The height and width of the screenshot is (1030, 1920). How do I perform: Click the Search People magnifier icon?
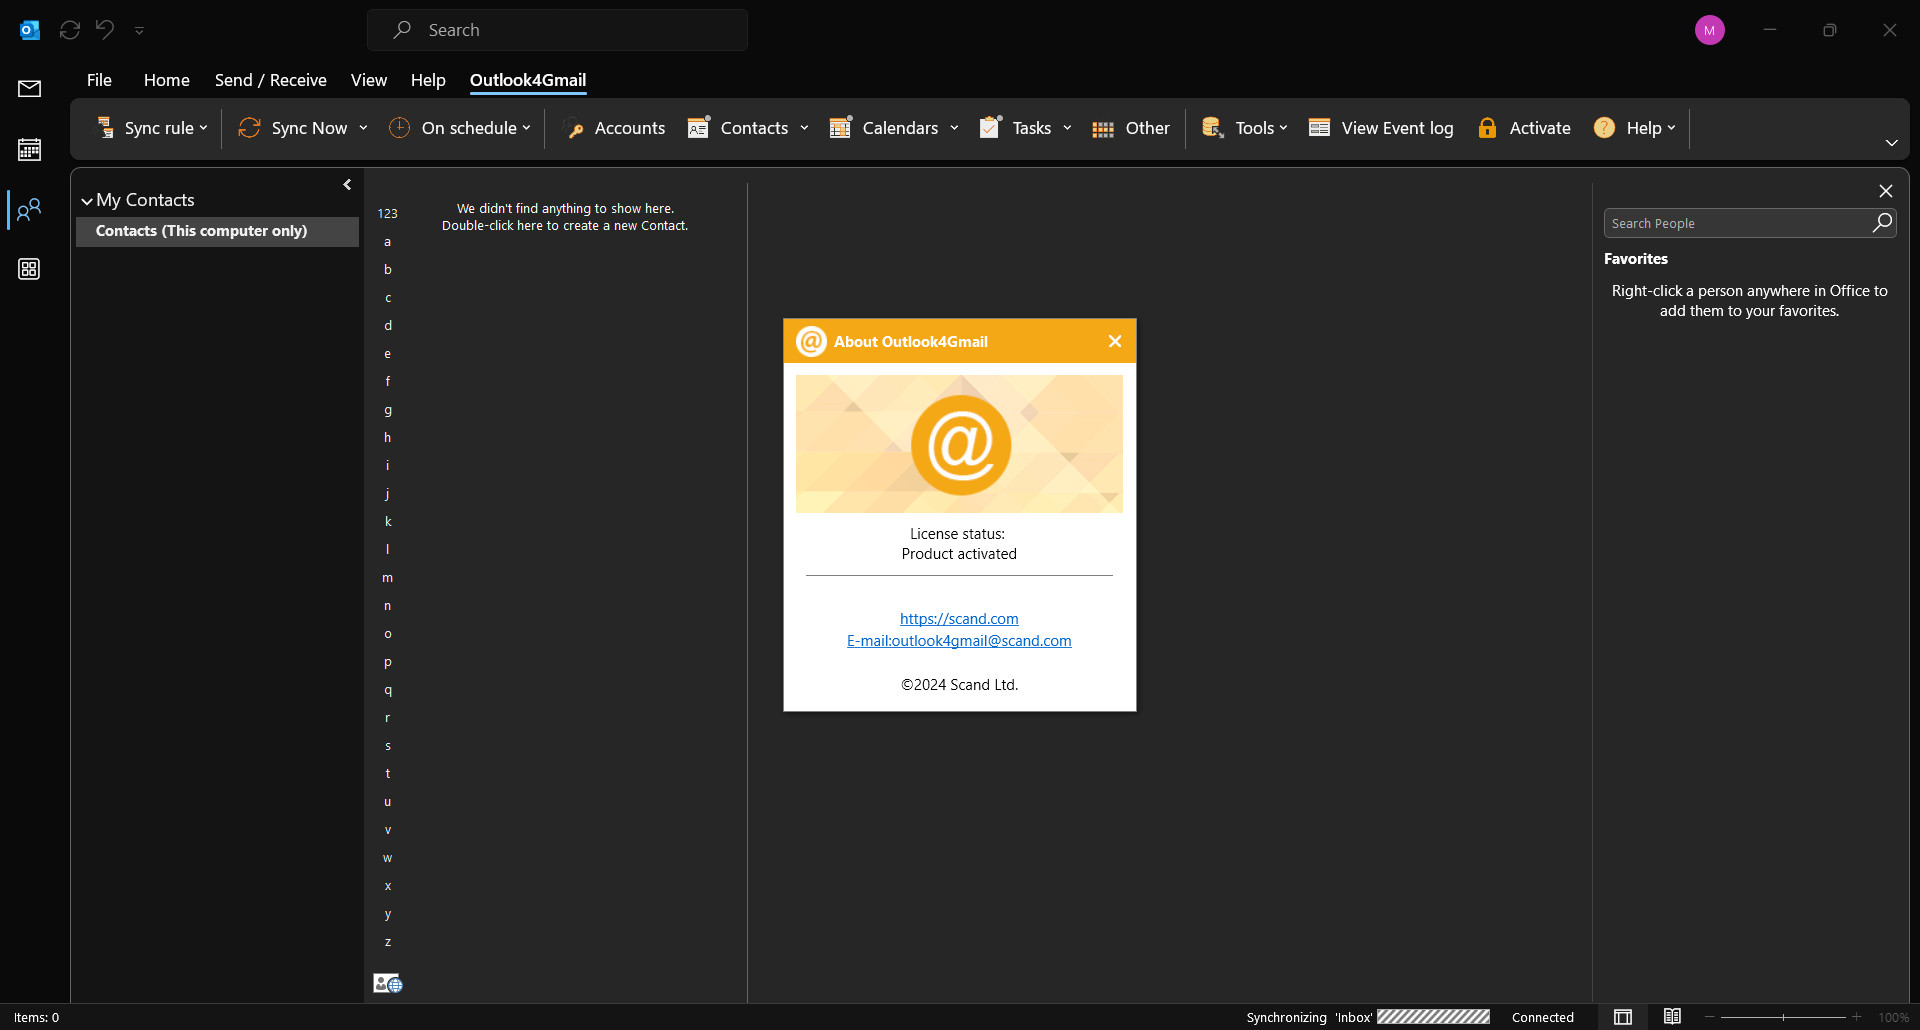1882,223
